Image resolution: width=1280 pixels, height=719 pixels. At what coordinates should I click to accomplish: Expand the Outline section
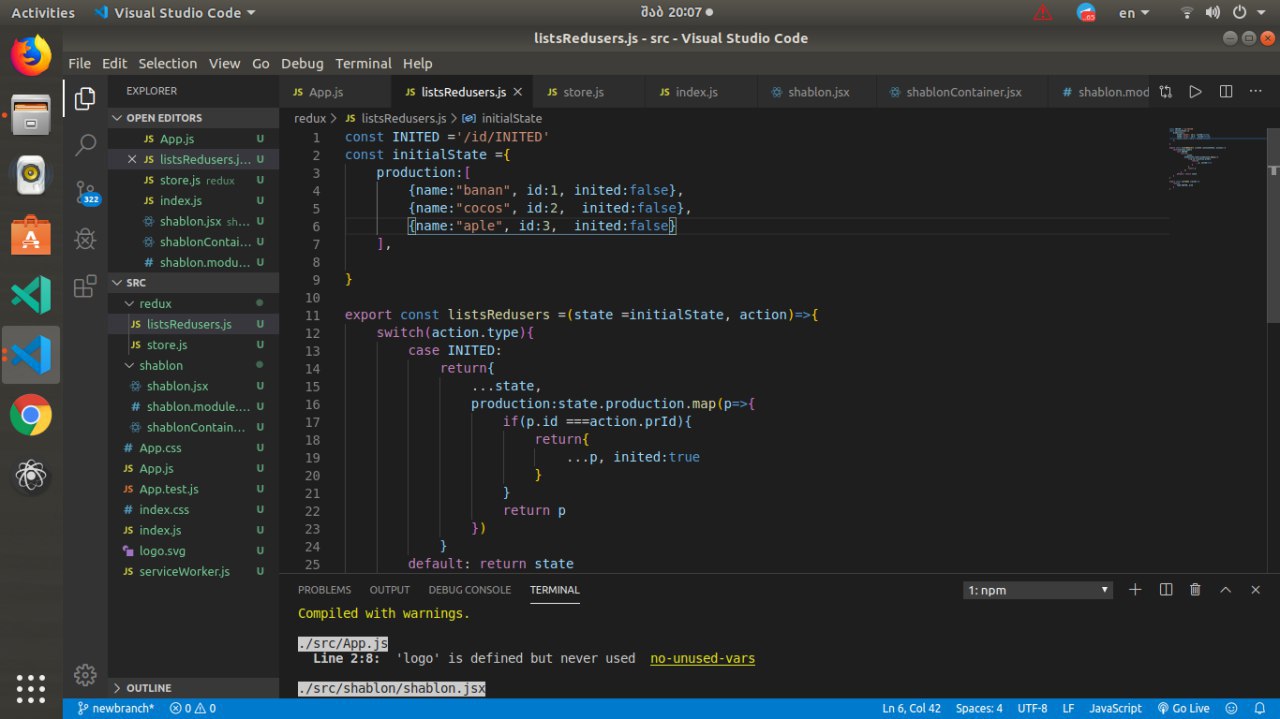coord(148,688)
